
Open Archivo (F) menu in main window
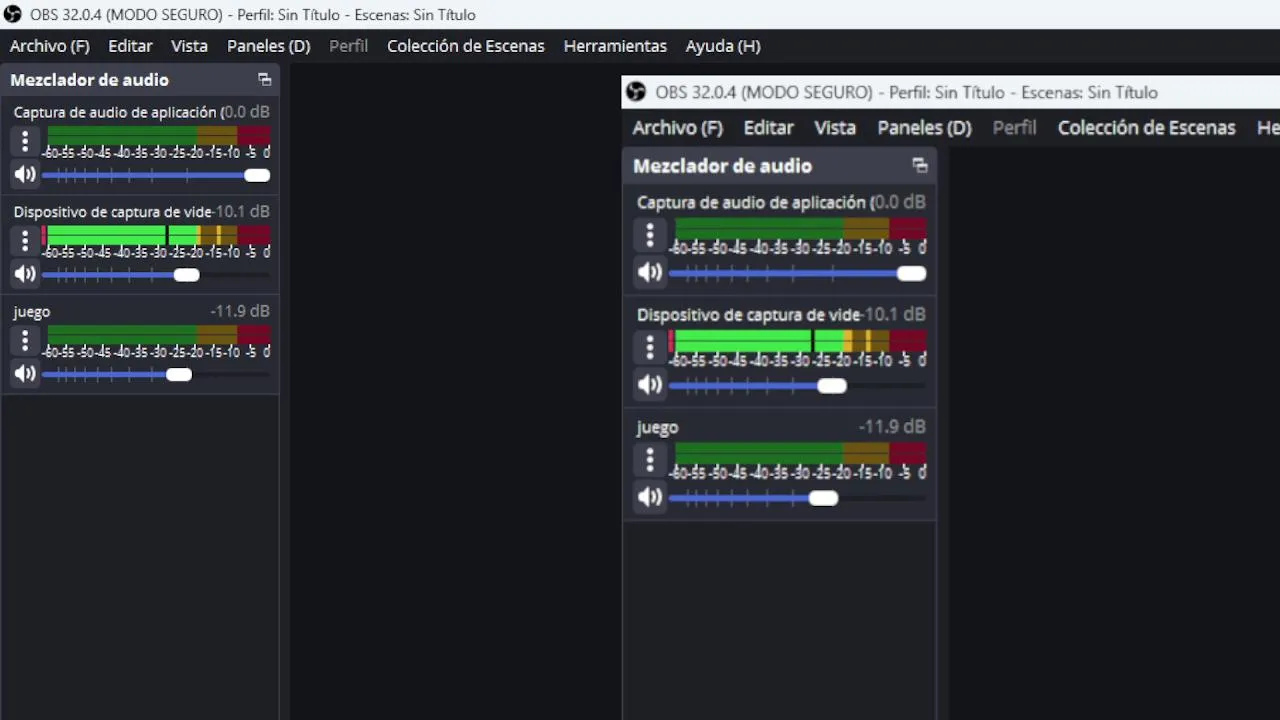(x=50, y=46)
